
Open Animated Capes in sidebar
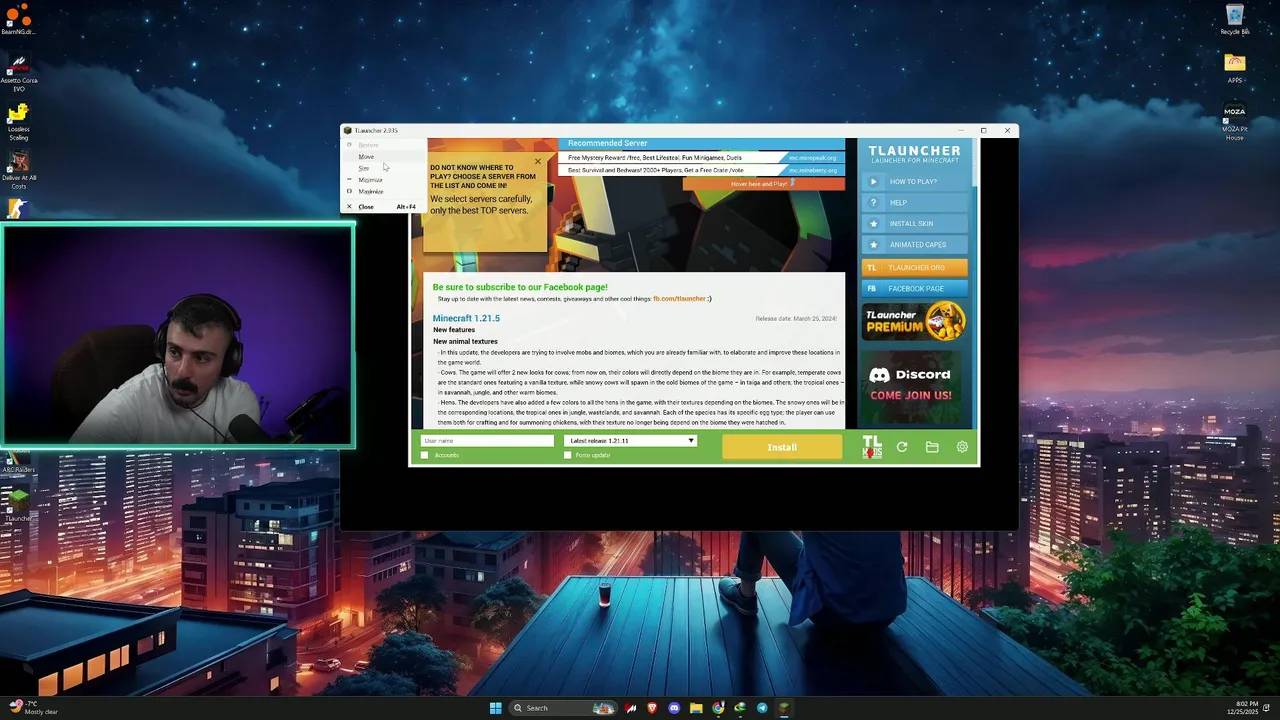point(914,245)
